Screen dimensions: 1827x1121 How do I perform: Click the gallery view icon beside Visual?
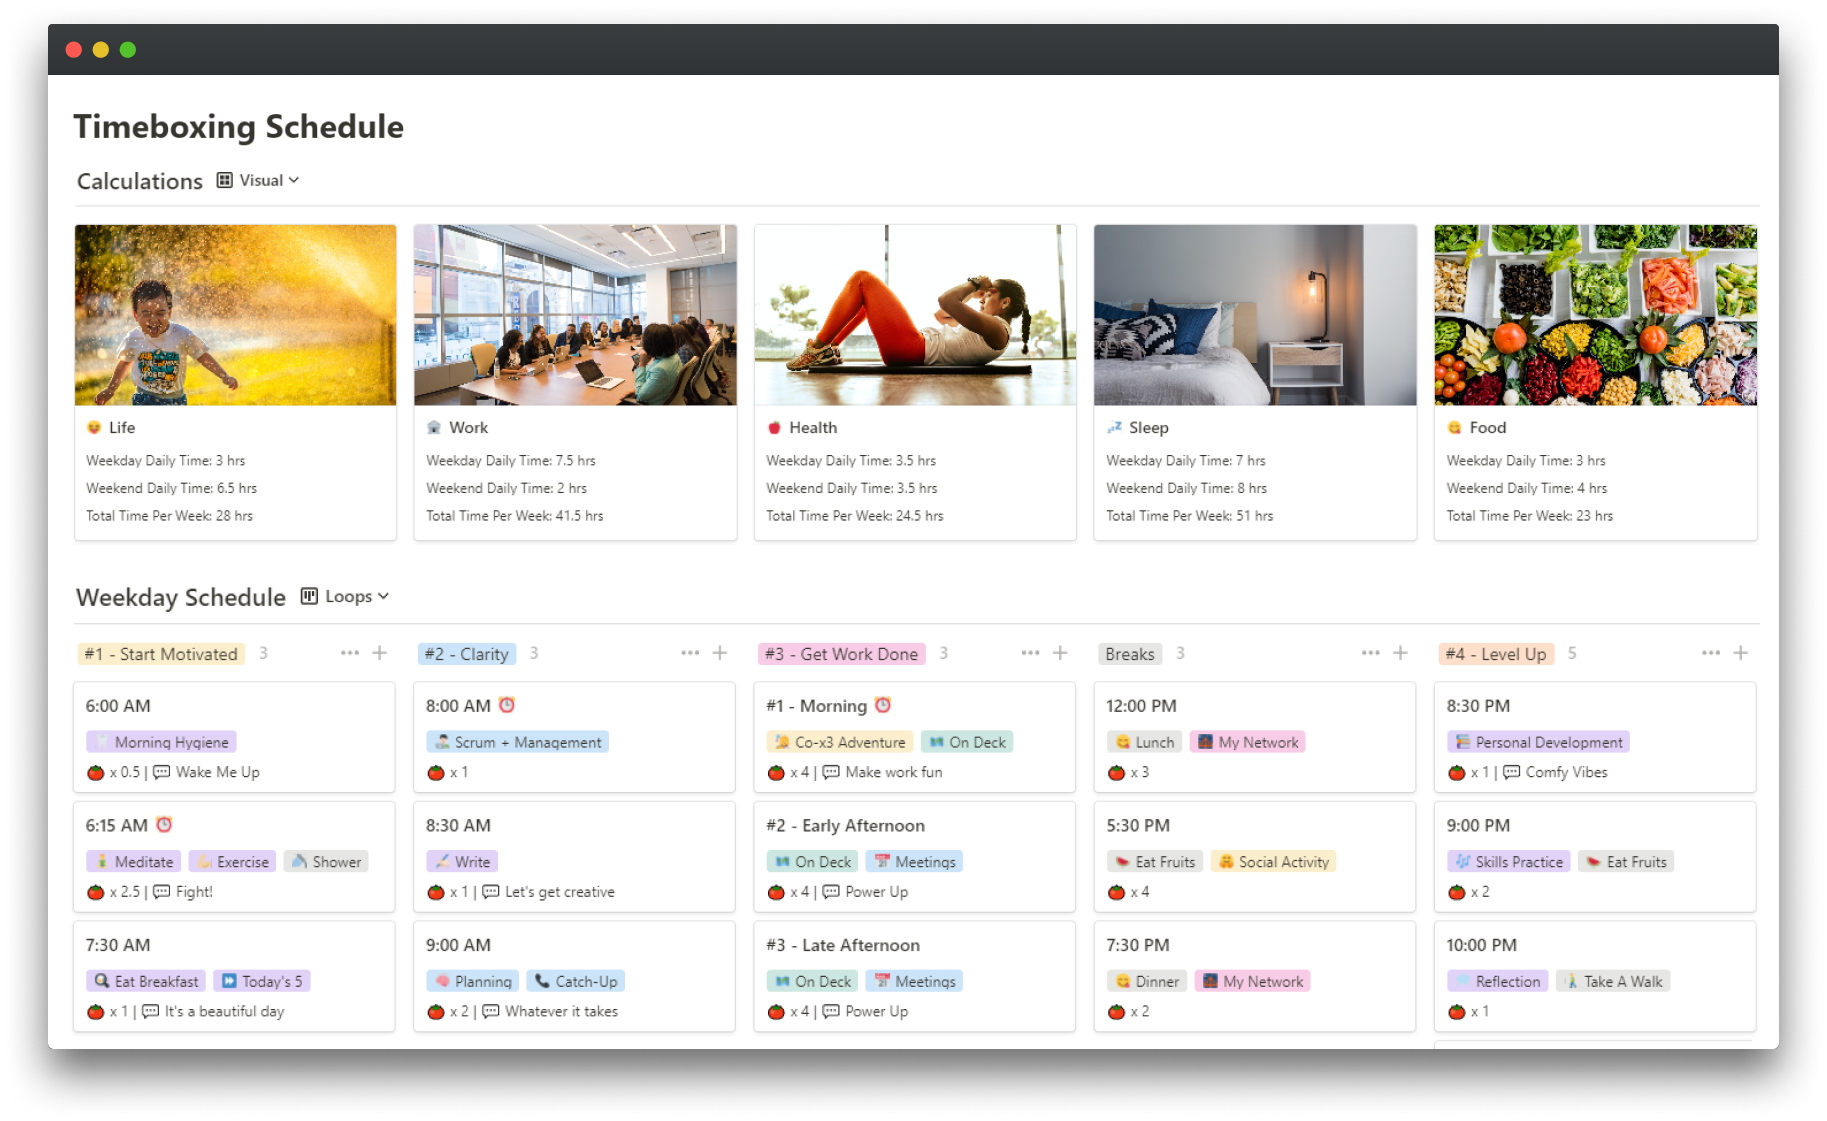click(225, 180)
